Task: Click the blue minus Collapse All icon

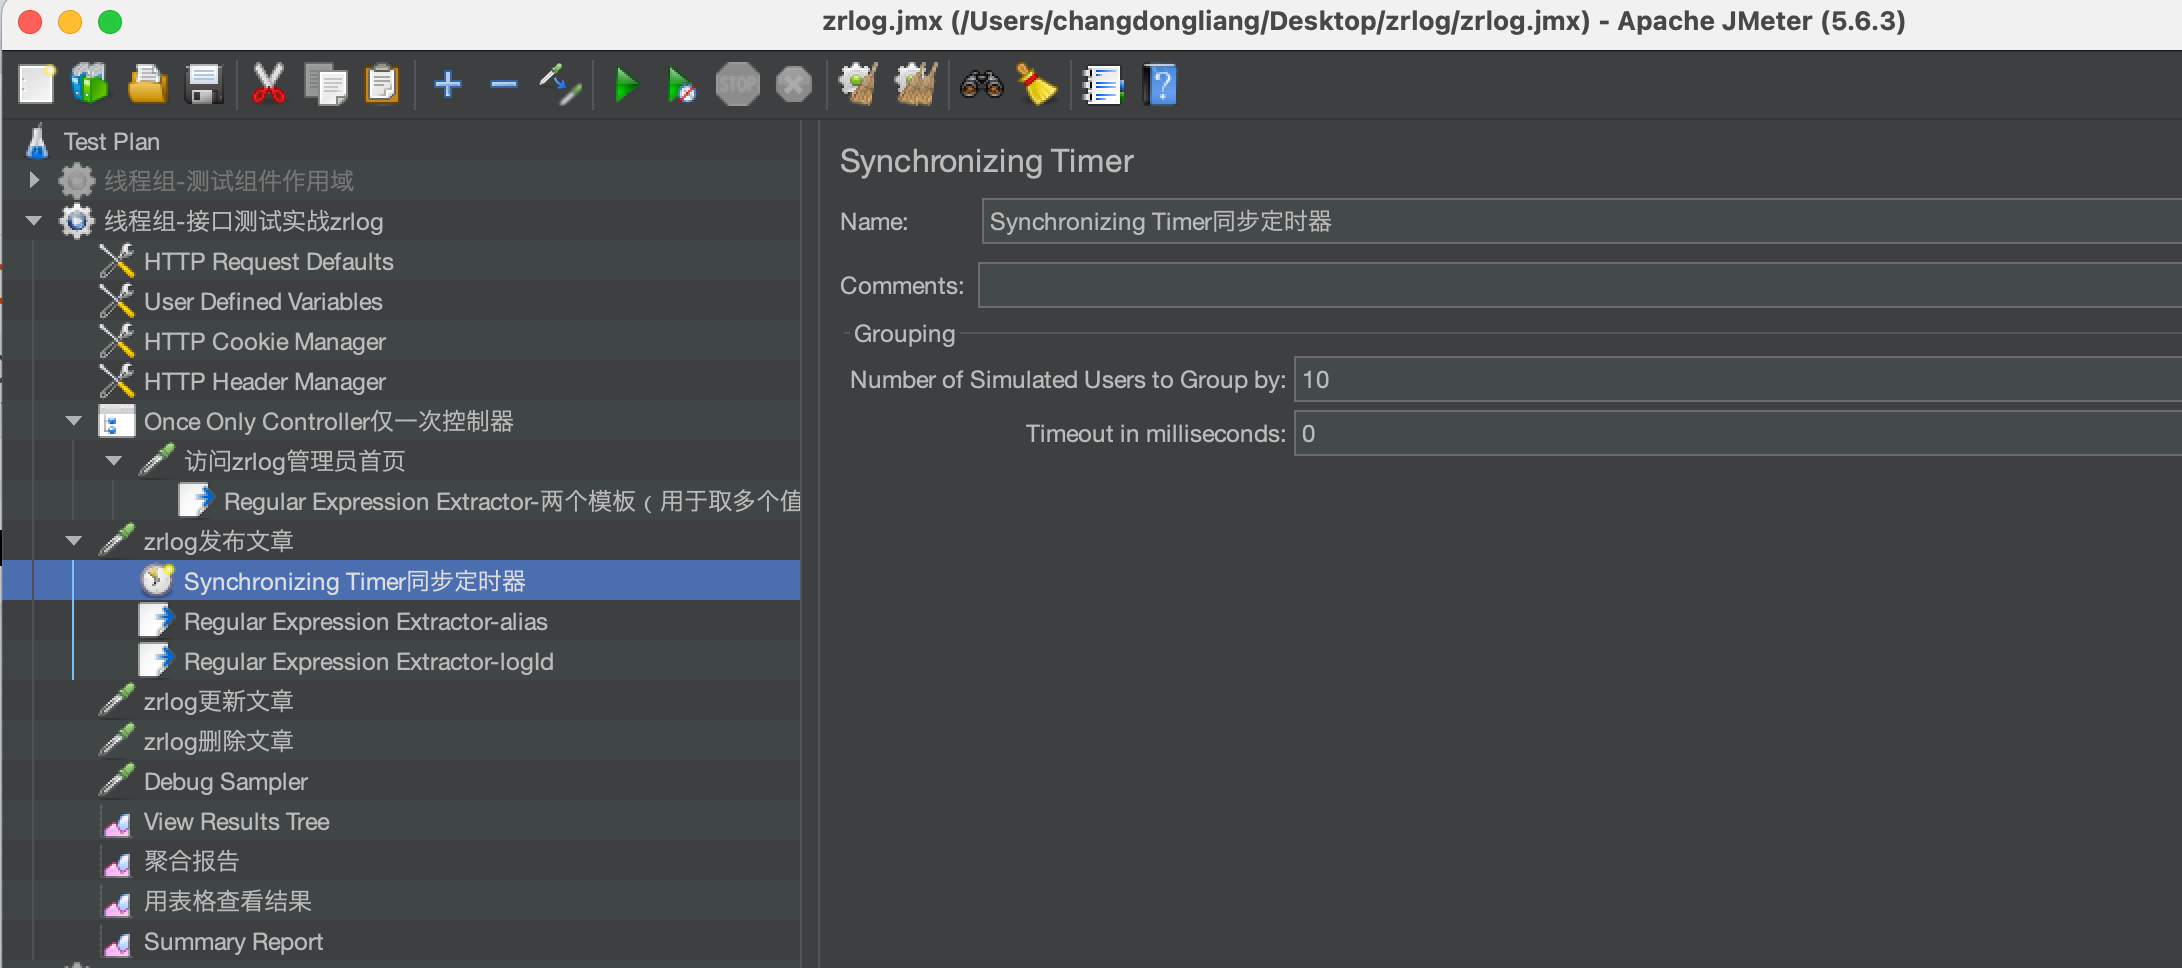Action: point(504,84)
